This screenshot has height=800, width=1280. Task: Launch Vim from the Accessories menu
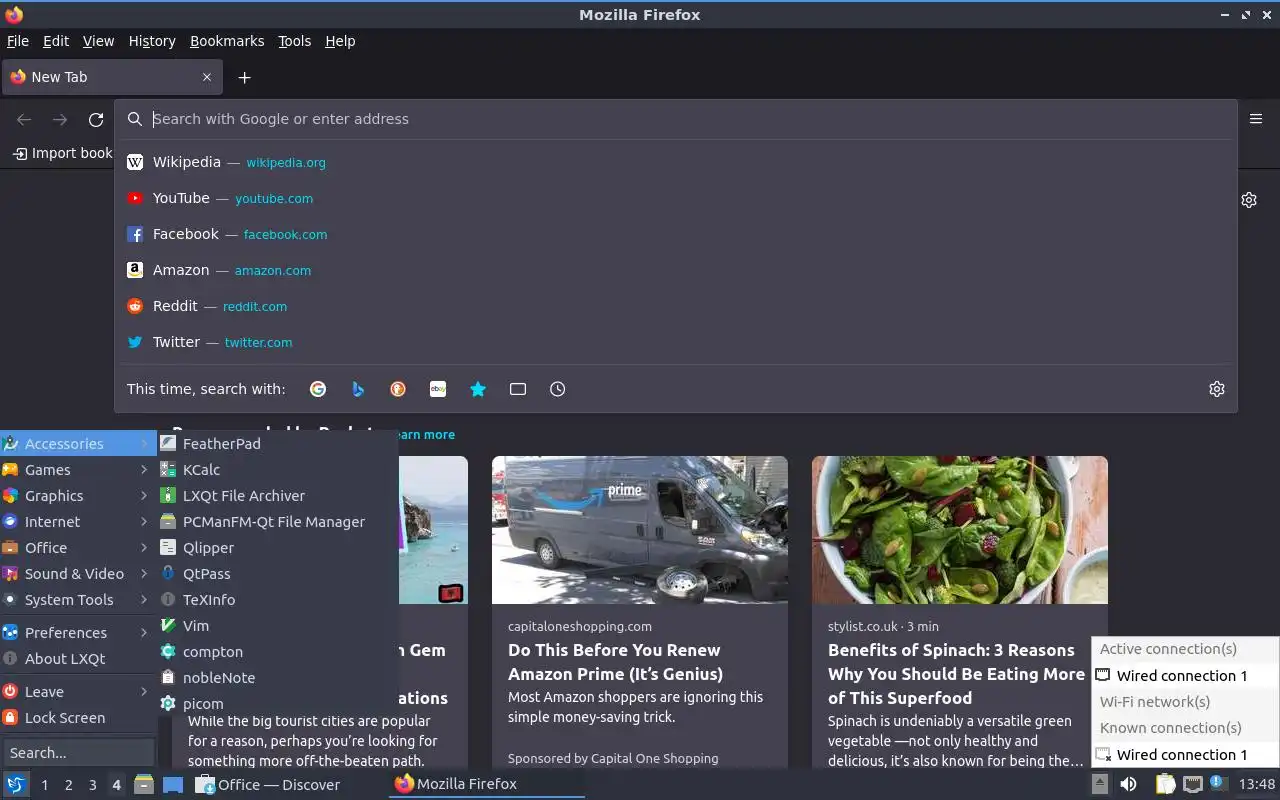click(x=277, y=625)
